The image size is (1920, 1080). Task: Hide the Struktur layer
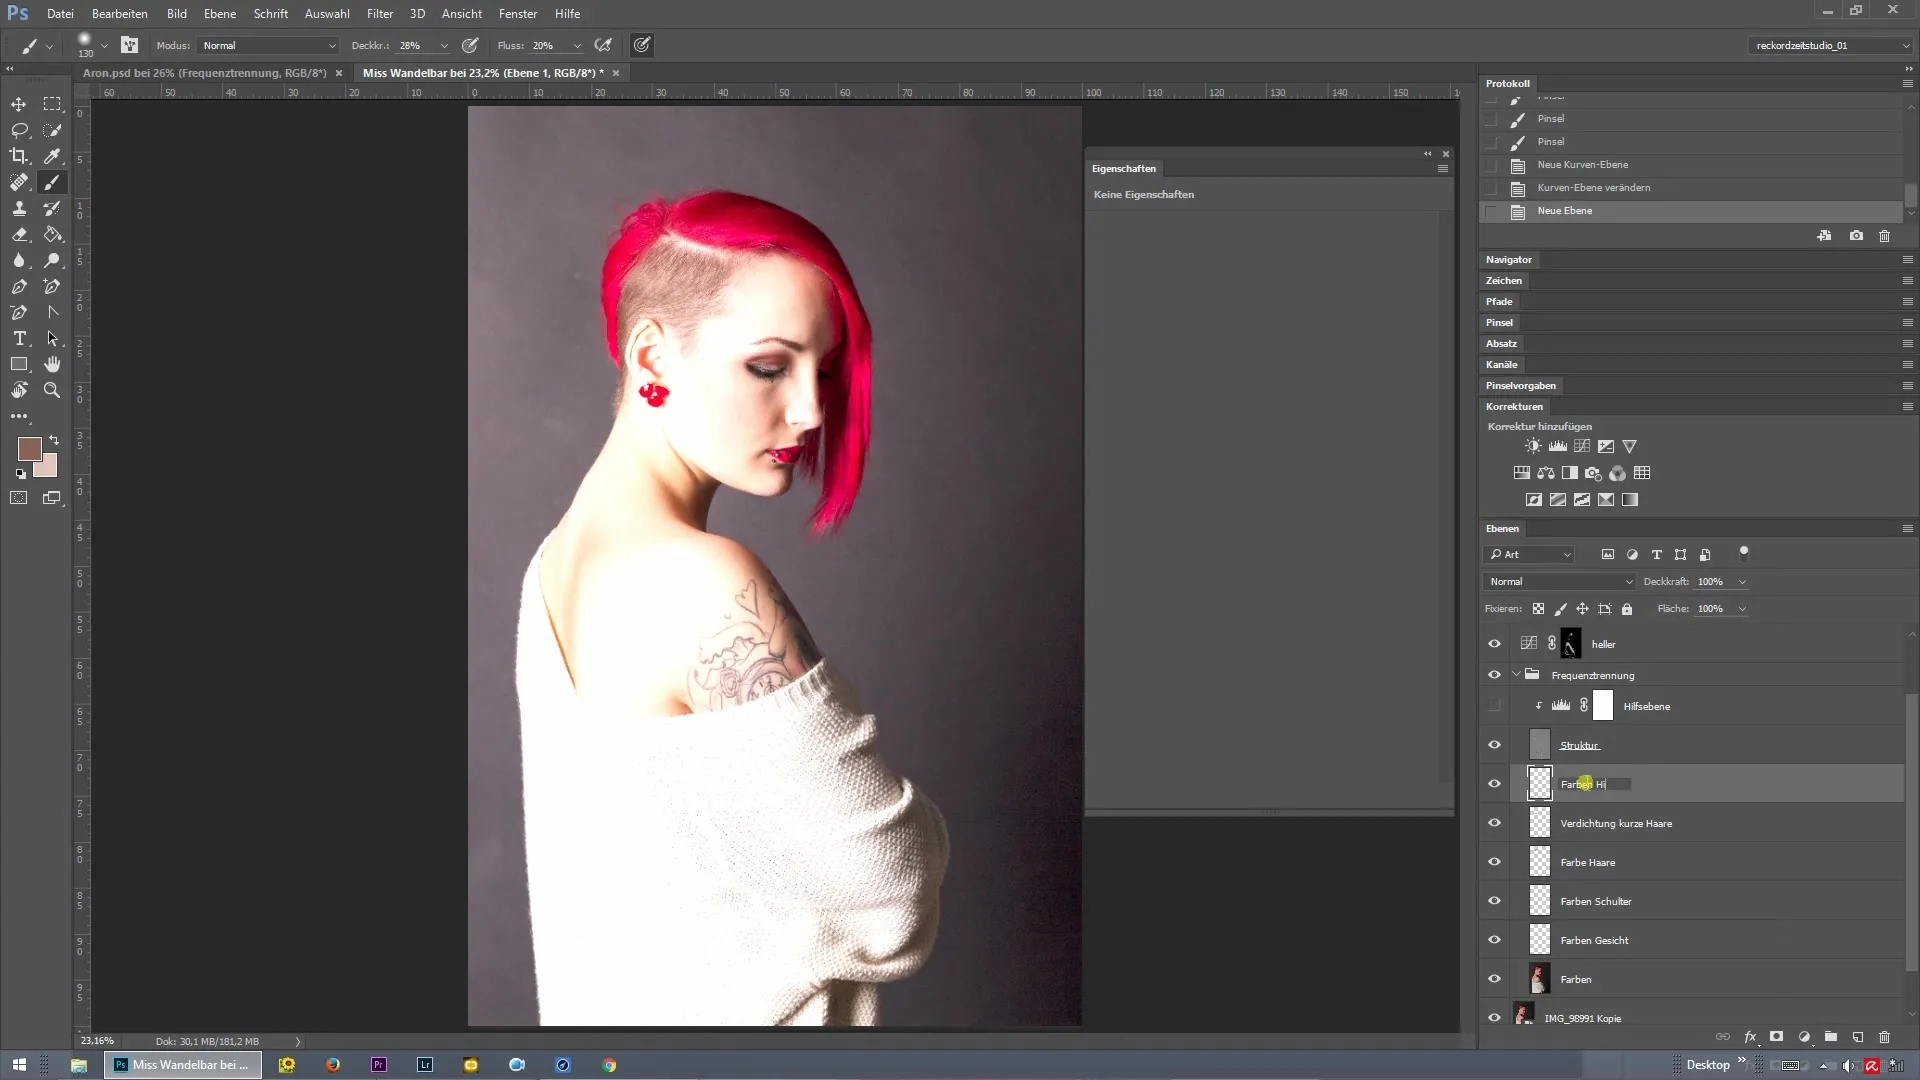pyautogui.click(x=1494, y=745)
